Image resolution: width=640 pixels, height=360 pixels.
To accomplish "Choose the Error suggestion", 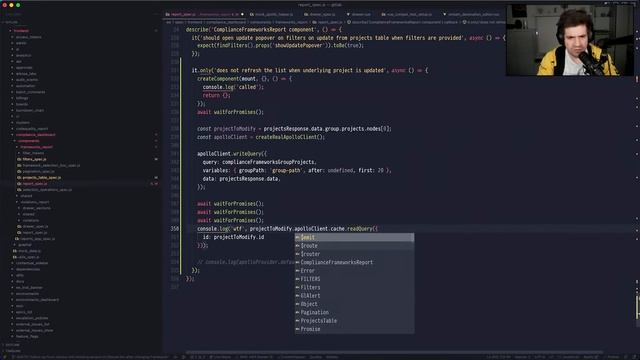I will click(x=354, y=271).
